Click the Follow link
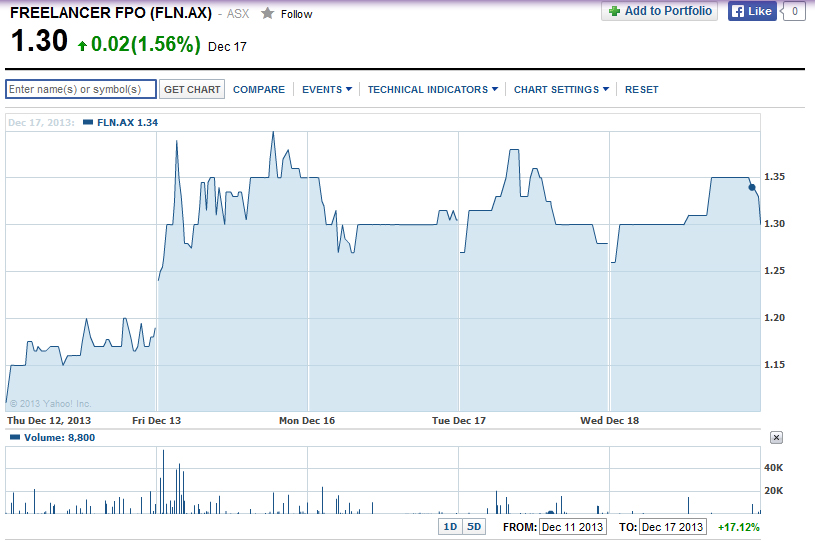 point(296,14)
